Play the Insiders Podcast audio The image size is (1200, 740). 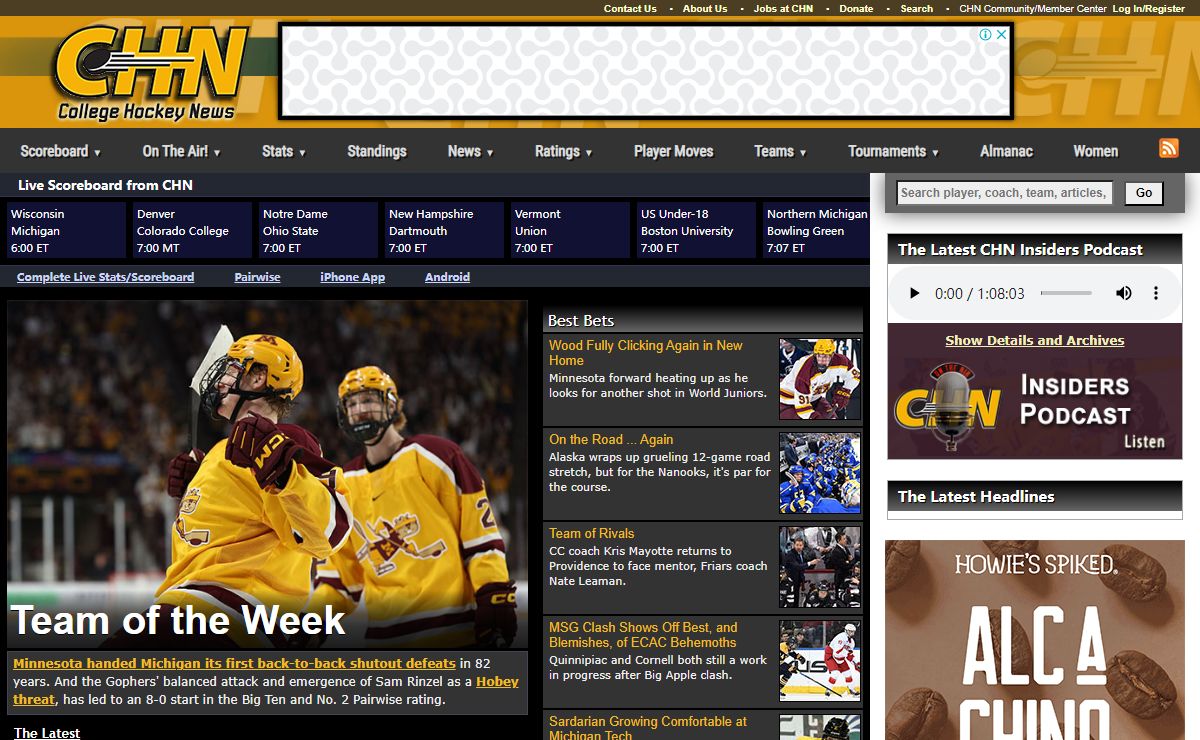[914, 293]
